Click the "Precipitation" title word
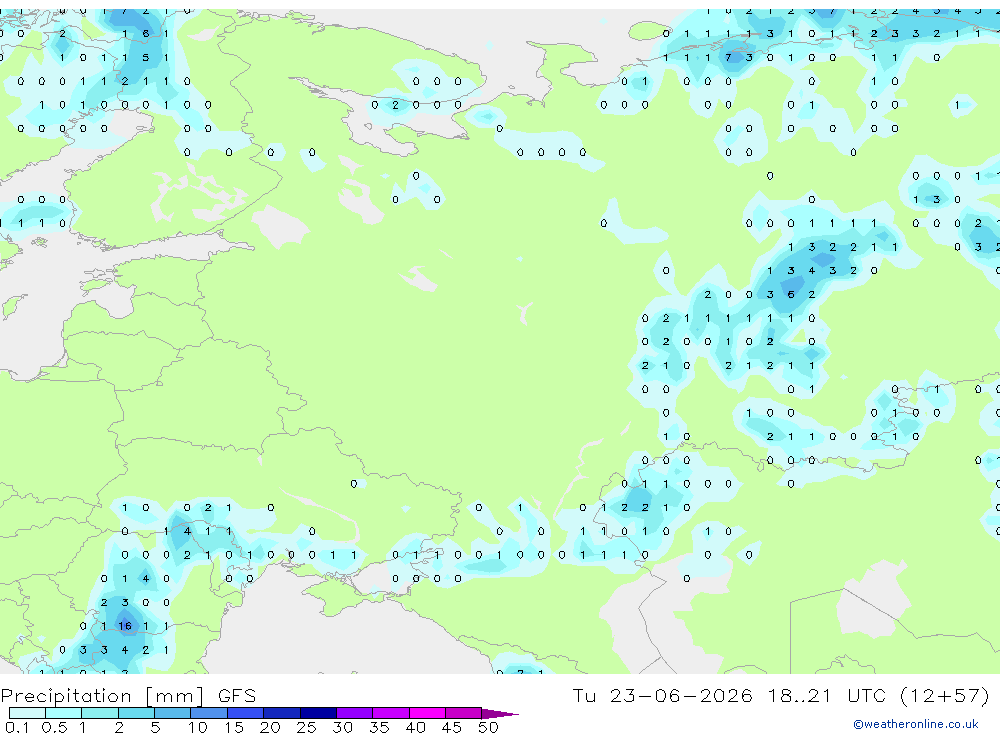This screenshot has height=733, width=1000. click(x=66, y=695)
